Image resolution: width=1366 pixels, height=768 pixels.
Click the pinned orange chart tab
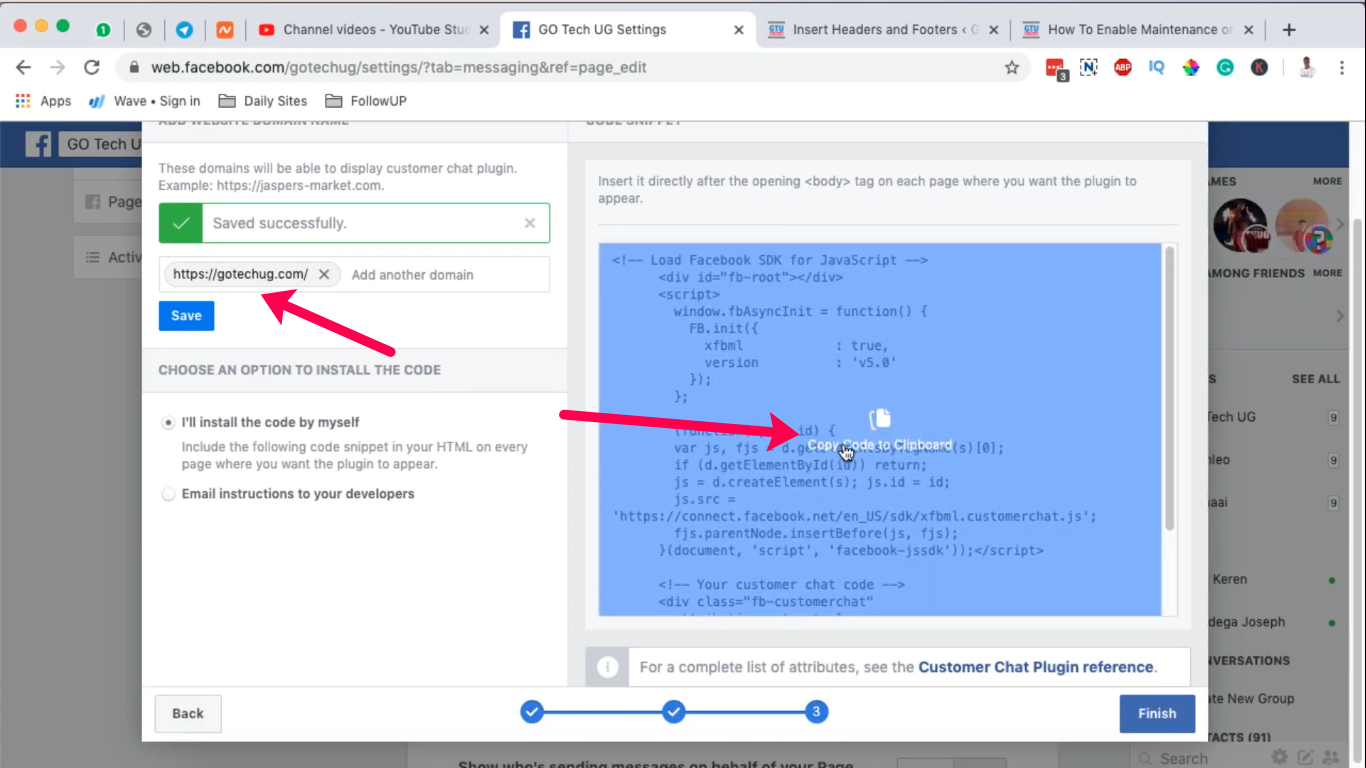click(x=226, y=30)
